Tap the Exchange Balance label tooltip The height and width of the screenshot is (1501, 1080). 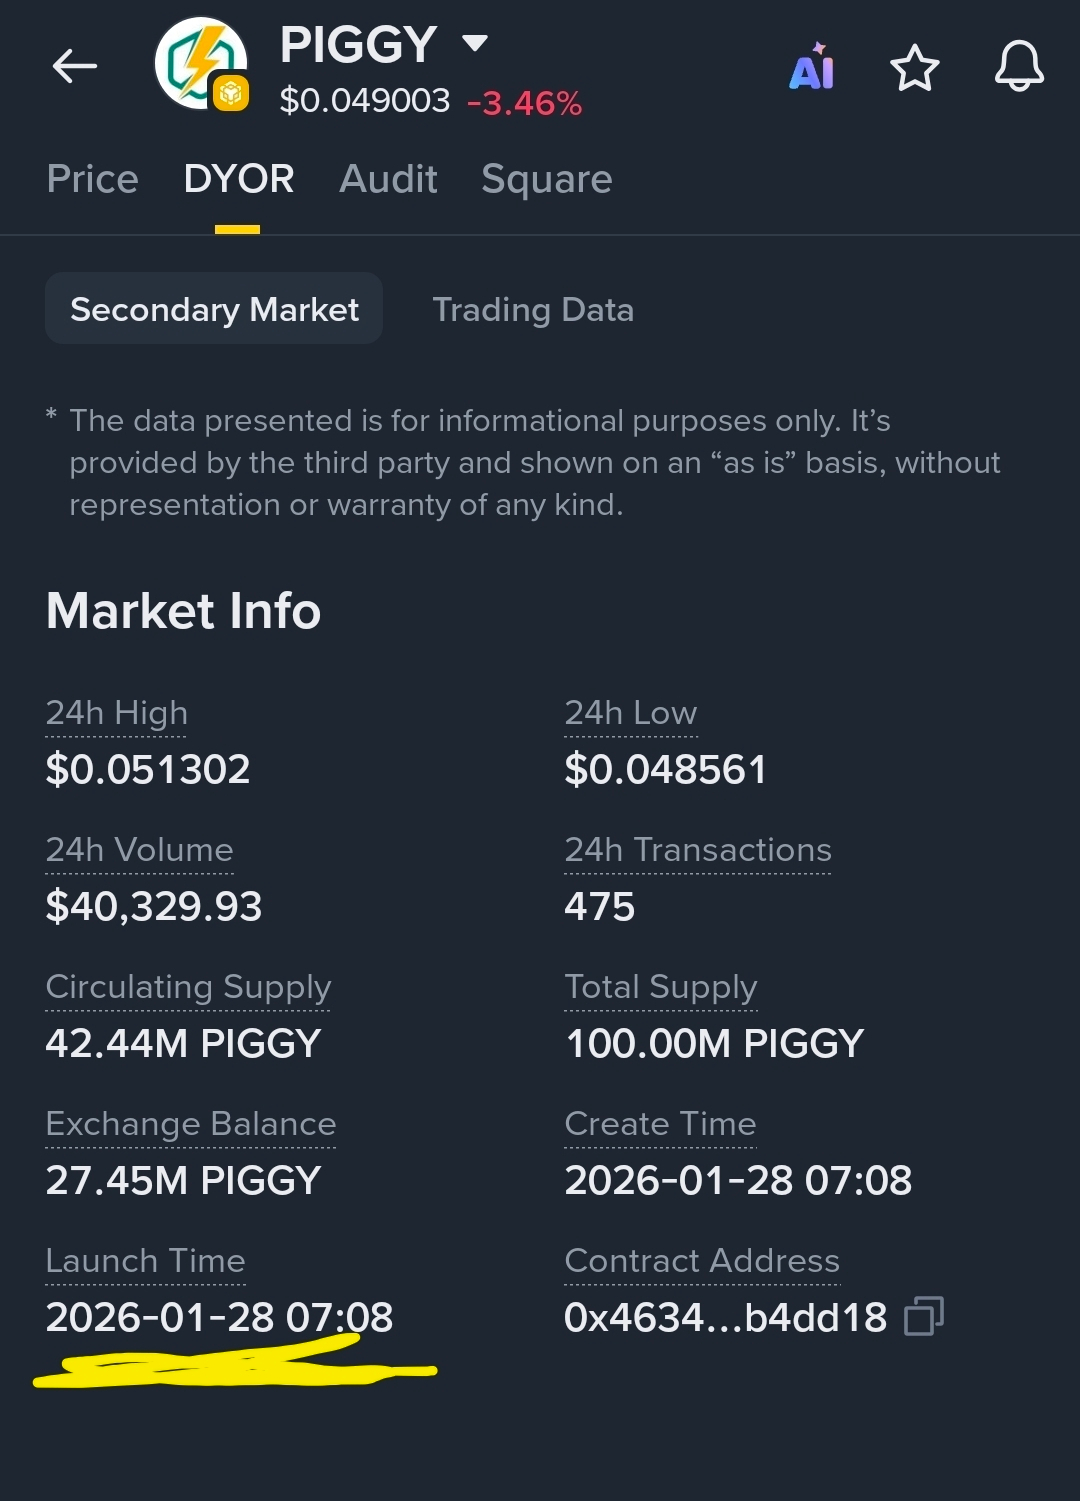[191, 1124]
